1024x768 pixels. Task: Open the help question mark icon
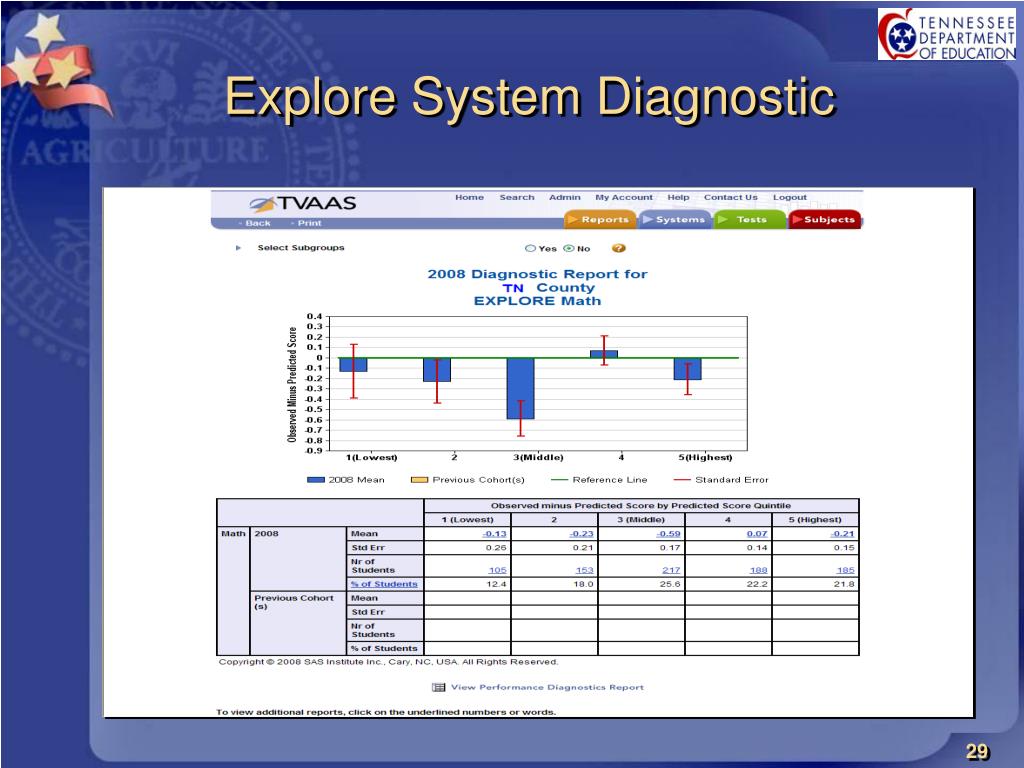pyautogui.click(x=618, y=248)
